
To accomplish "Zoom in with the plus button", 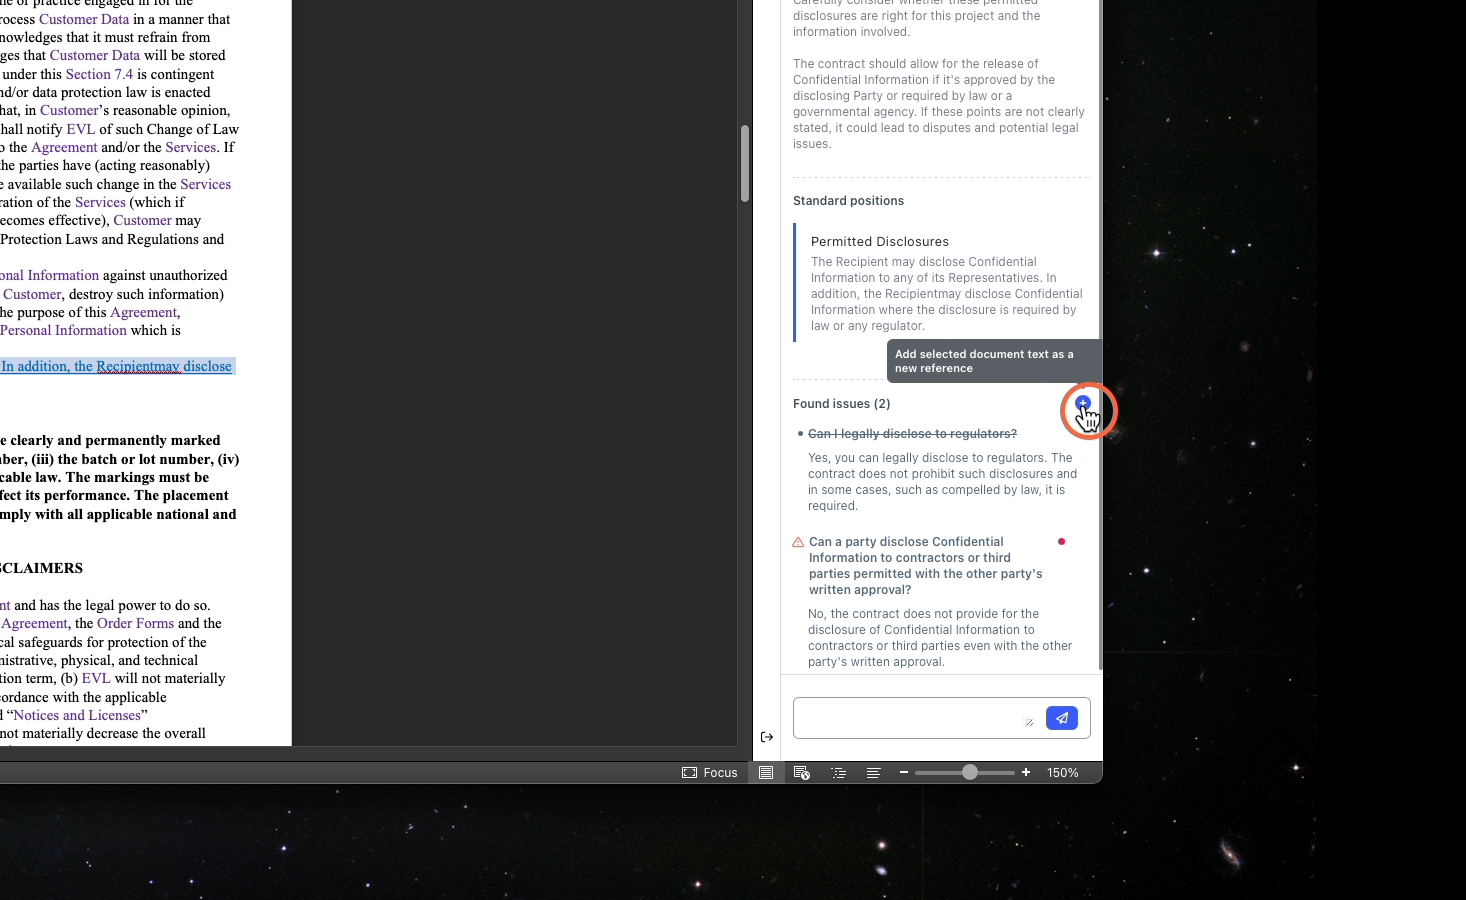I will pyautogui.click(x=1026, y=772).
